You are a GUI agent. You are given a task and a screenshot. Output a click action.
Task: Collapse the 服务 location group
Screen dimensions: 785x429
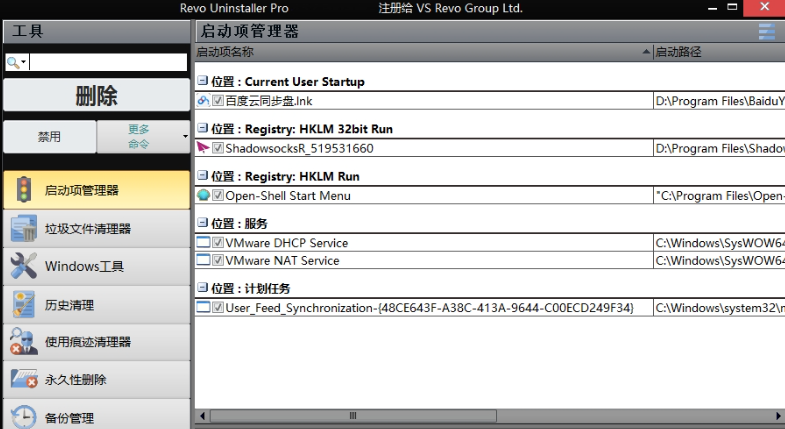[x=202, y=222]
